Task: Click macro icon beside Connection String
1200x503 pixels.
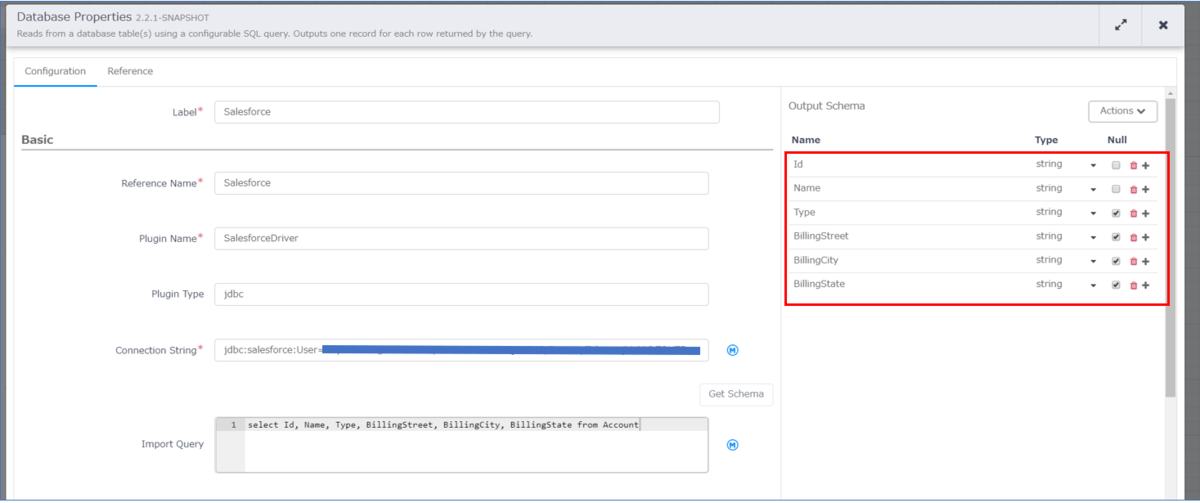Action: tap(732, 350)
